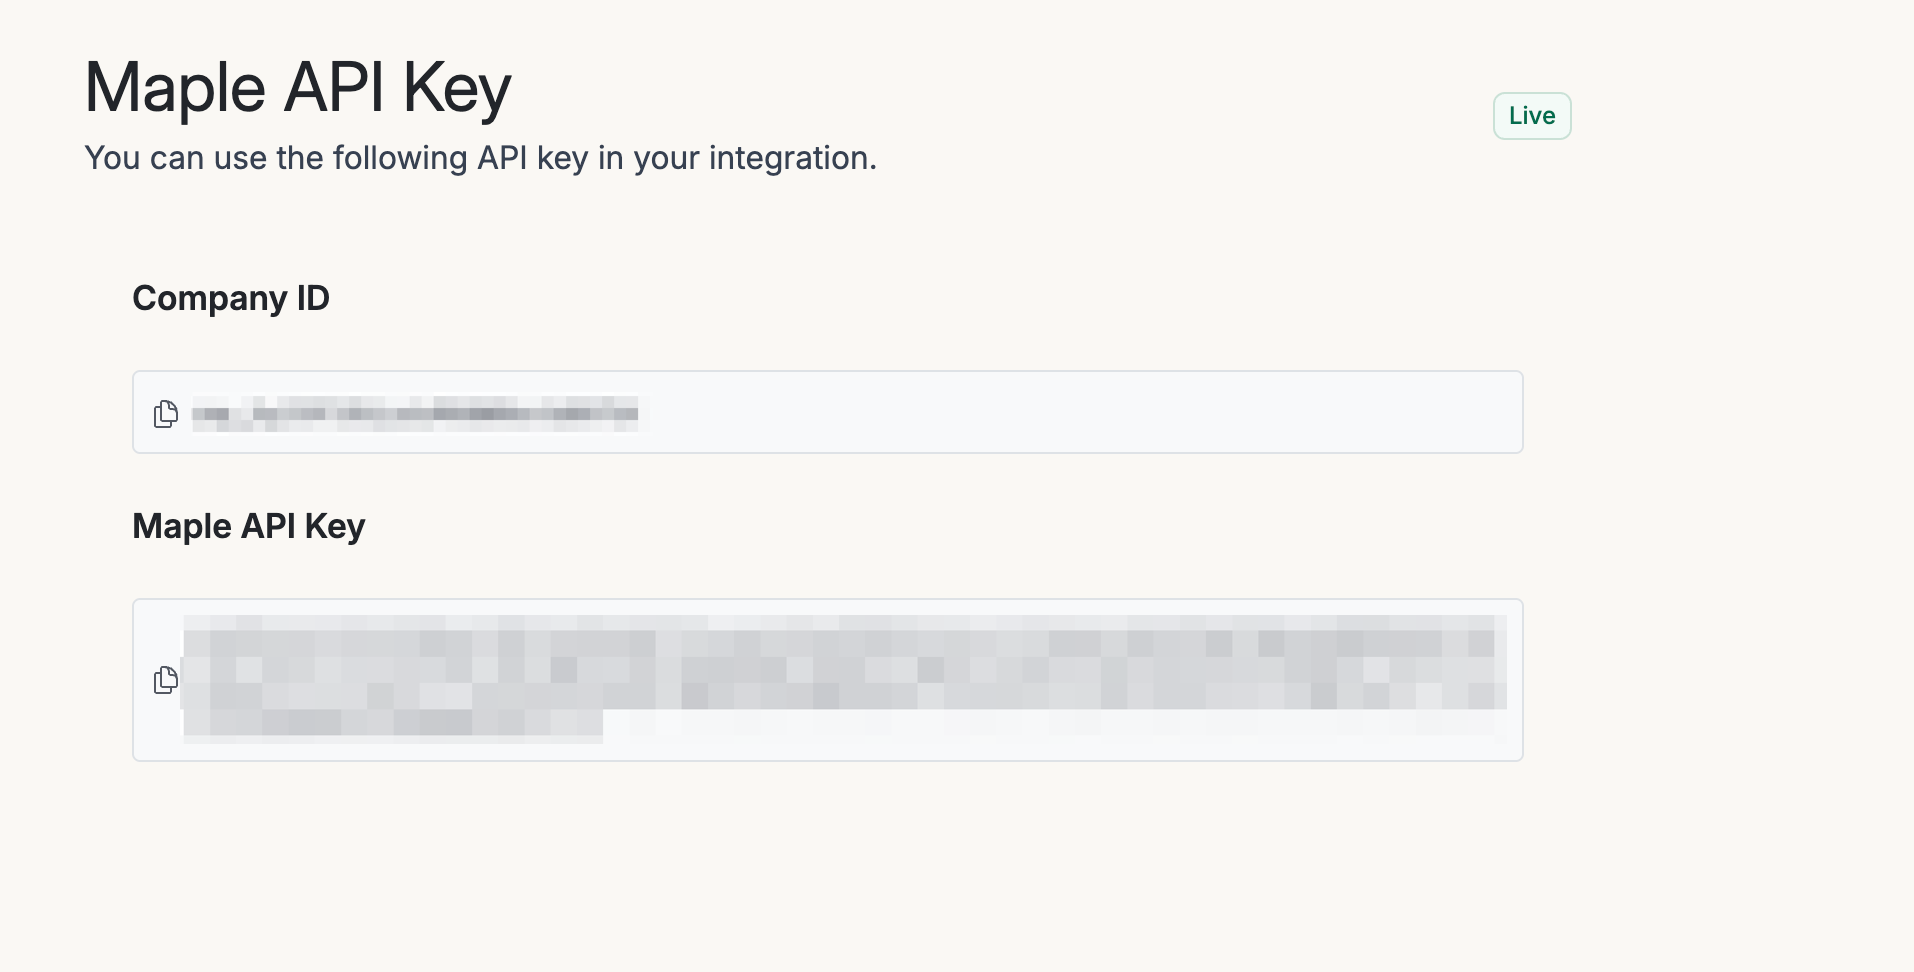1914x972 pixels.
Task: Click the word "ID" in Company ID label
Action: click(313, 298)
